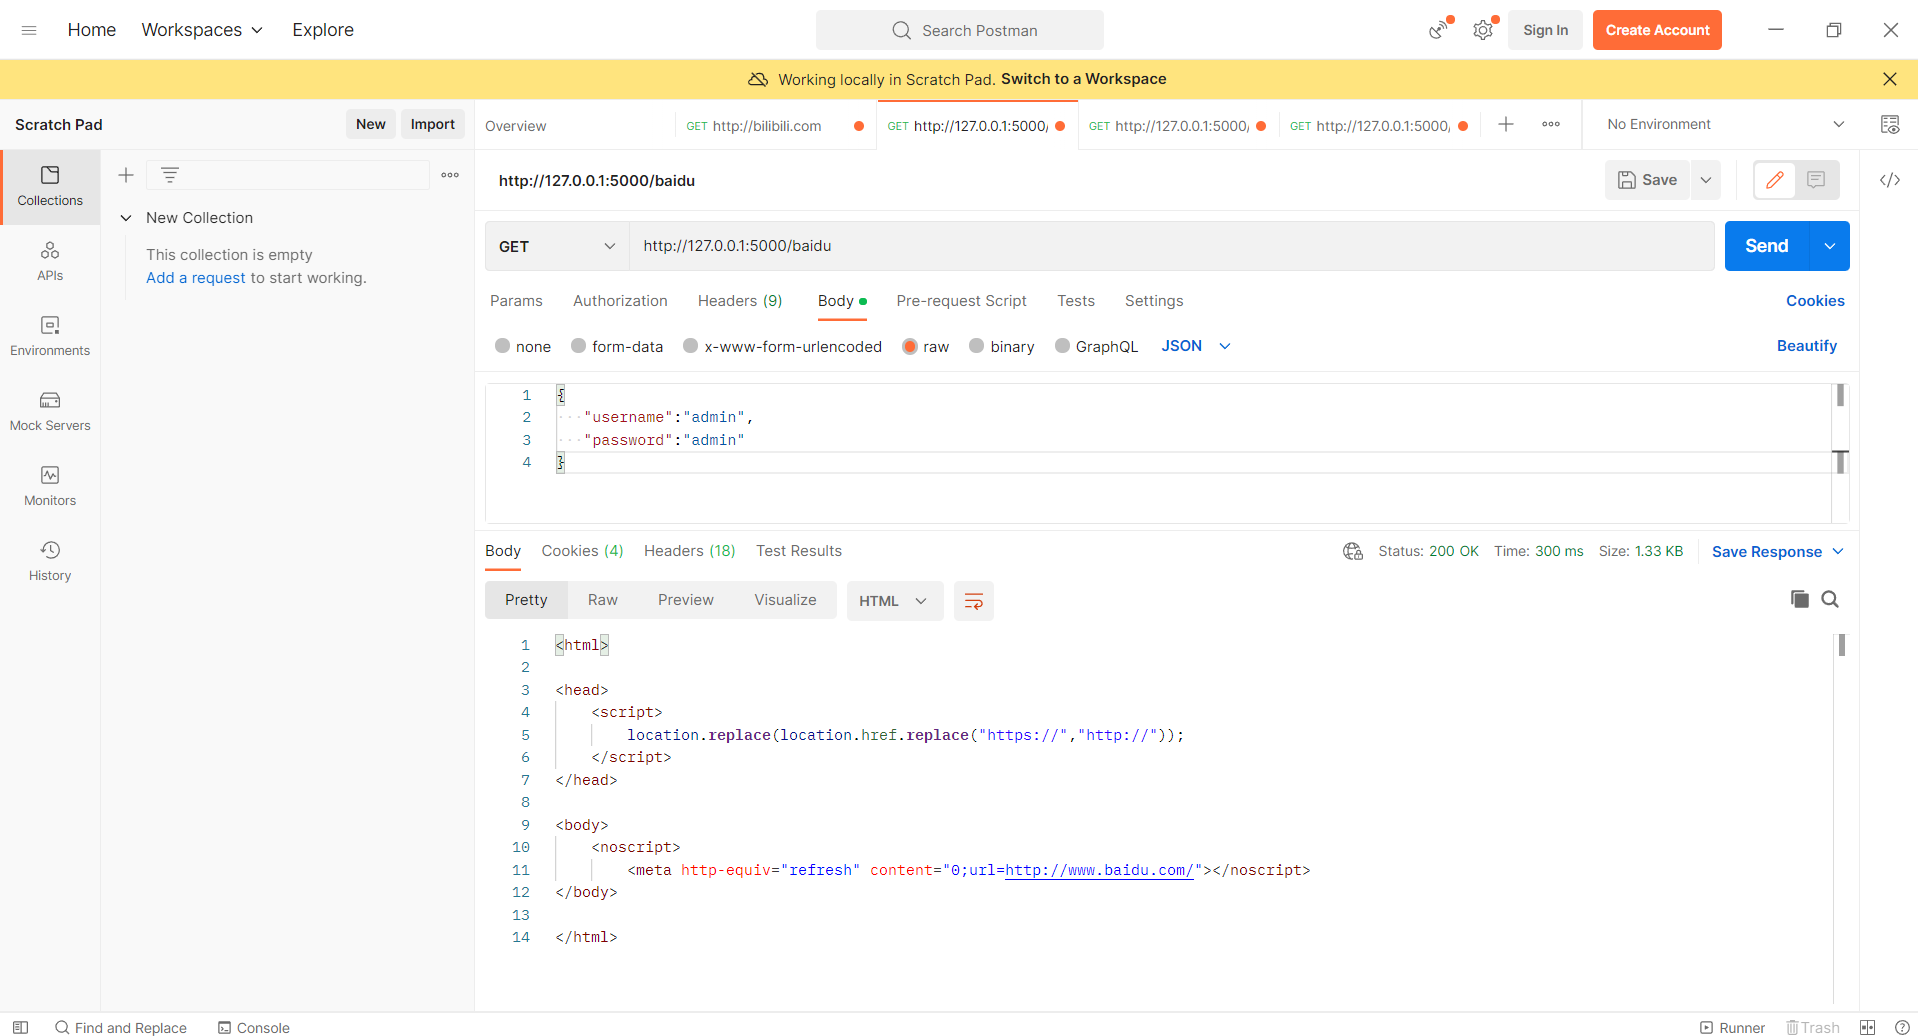Open the help icon in status bar
This screenshot has width=1918, height=1036.
click(1902, 1027)
